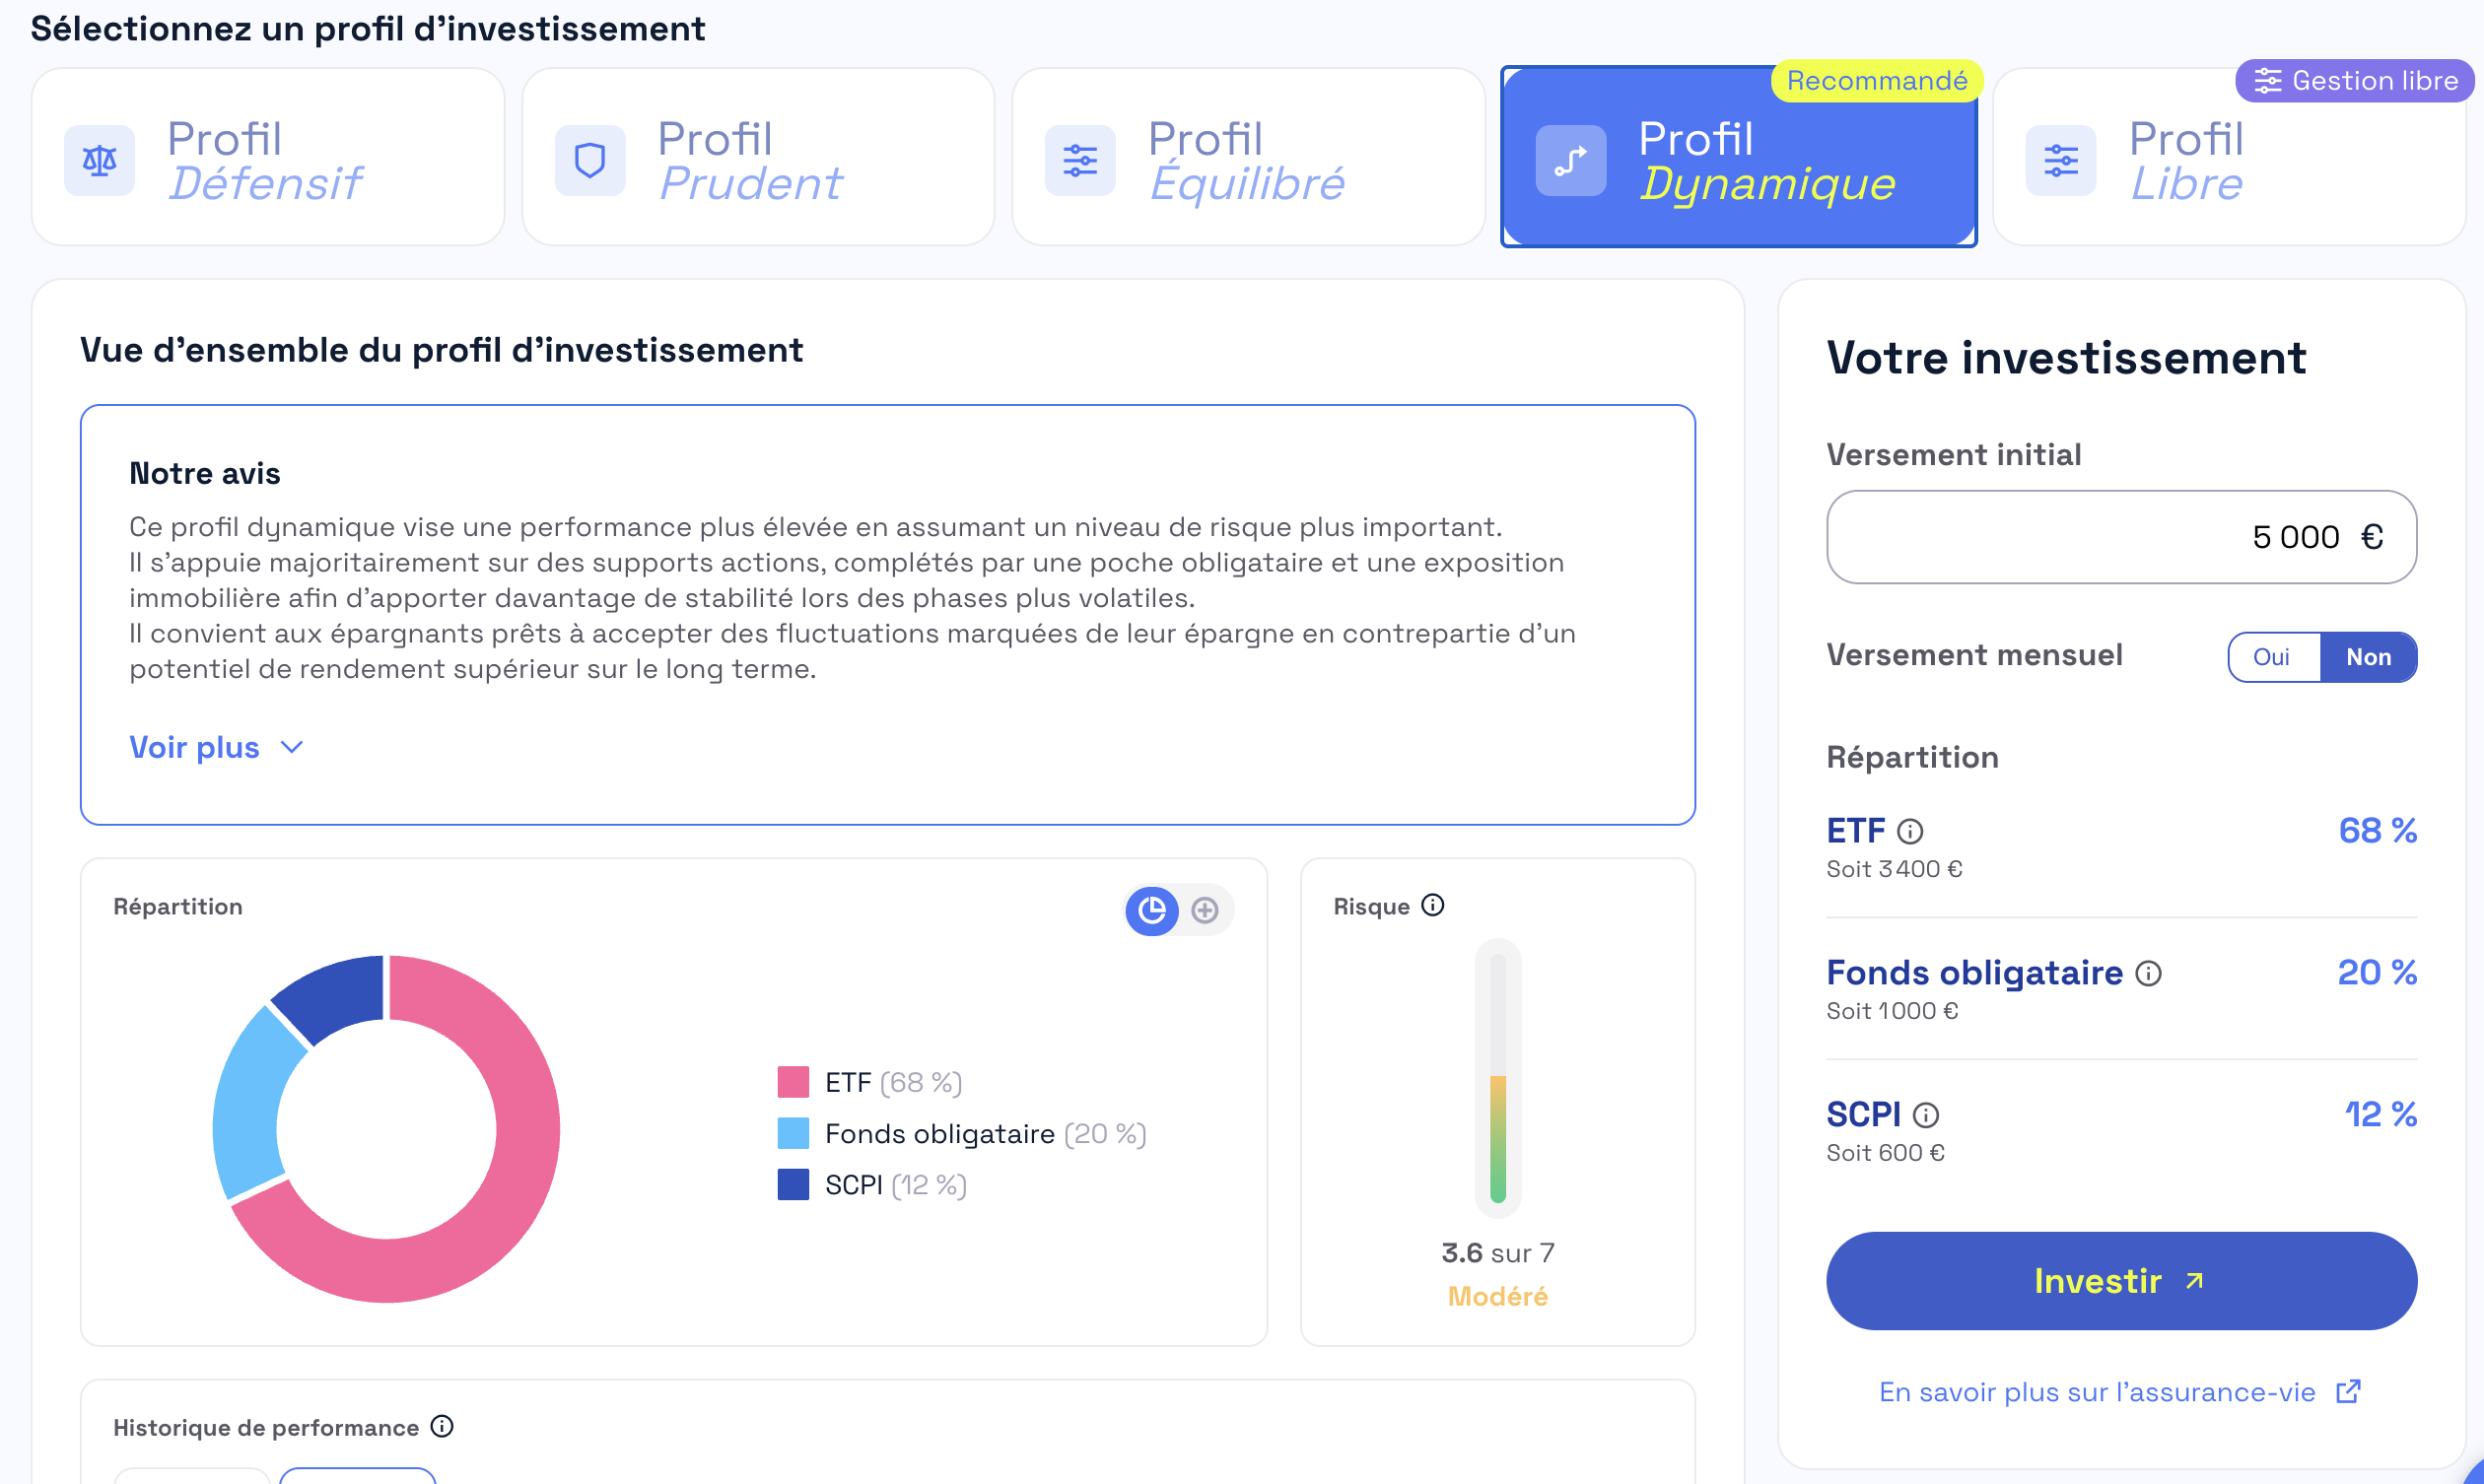Click the Versement initial amount field
The image size is (2484, 1484).
pos(2120,537)
